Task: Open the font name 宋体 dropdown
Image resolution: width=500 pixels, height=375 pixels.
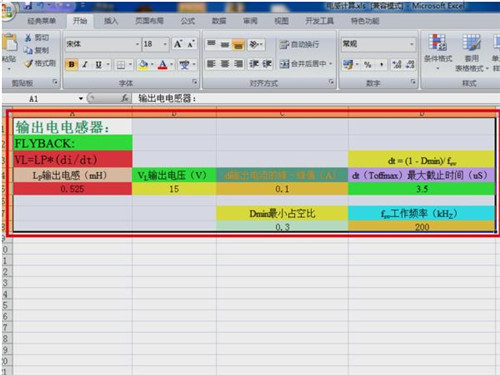Action: click(137, 44)
